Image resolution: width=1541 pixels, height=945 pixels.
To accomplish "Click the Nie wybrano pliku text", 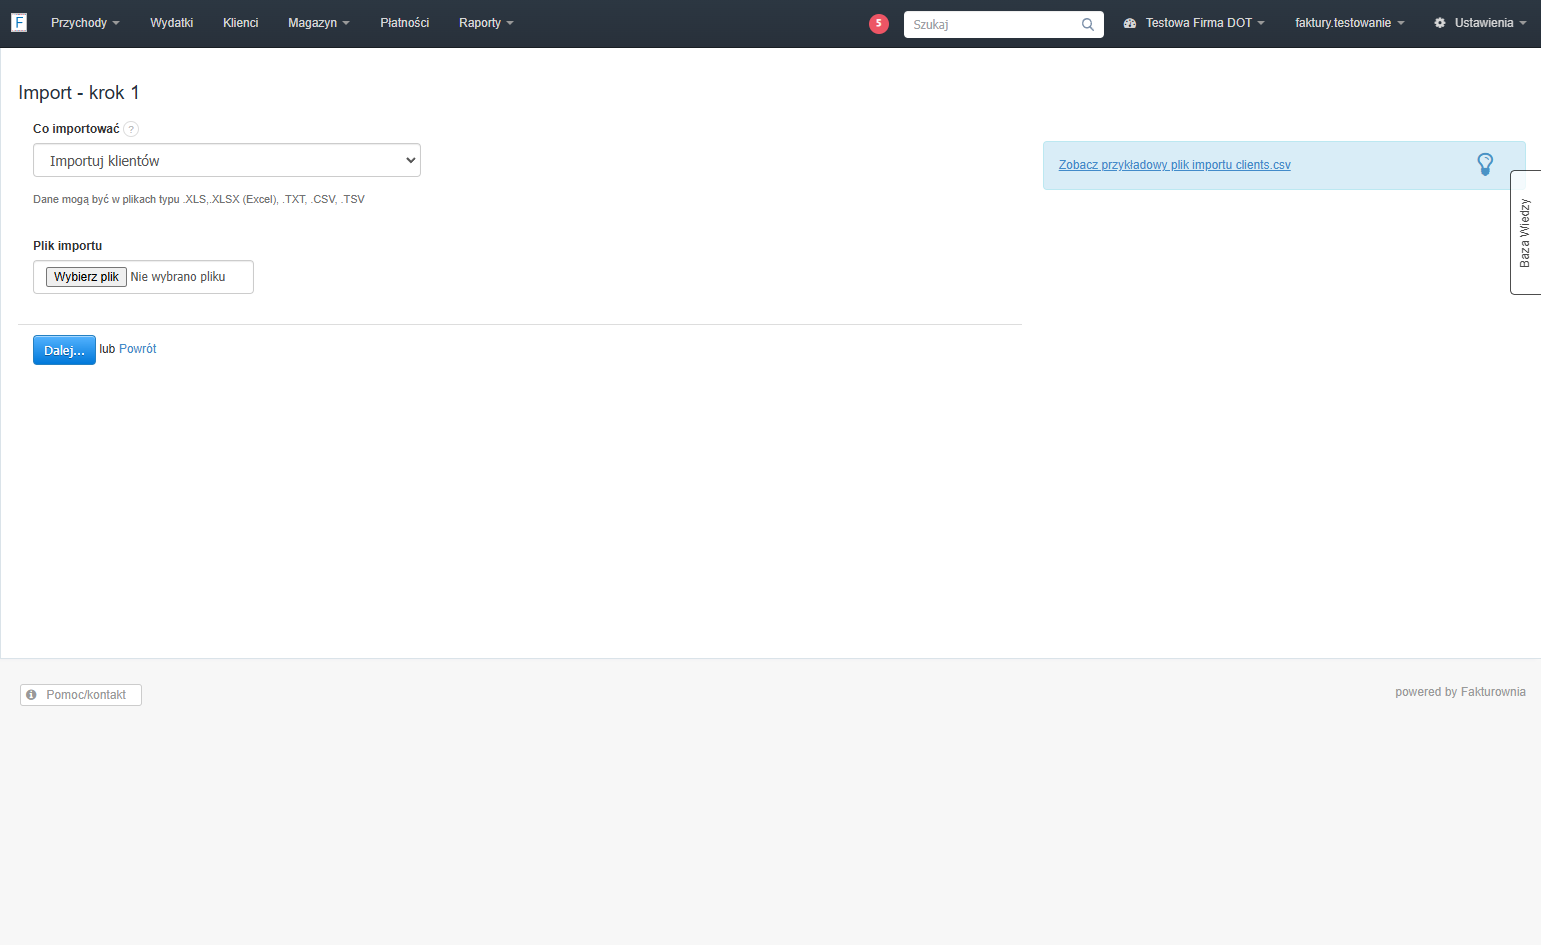I will click(x=178, y=277).
